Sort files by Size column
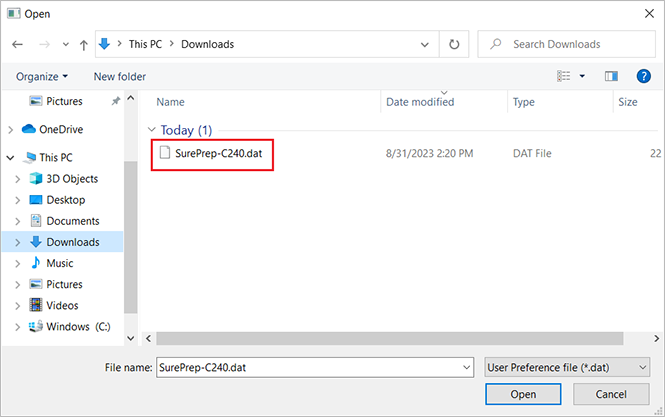Viewport: 665px width, 417px height. click(x=628, y=102)
